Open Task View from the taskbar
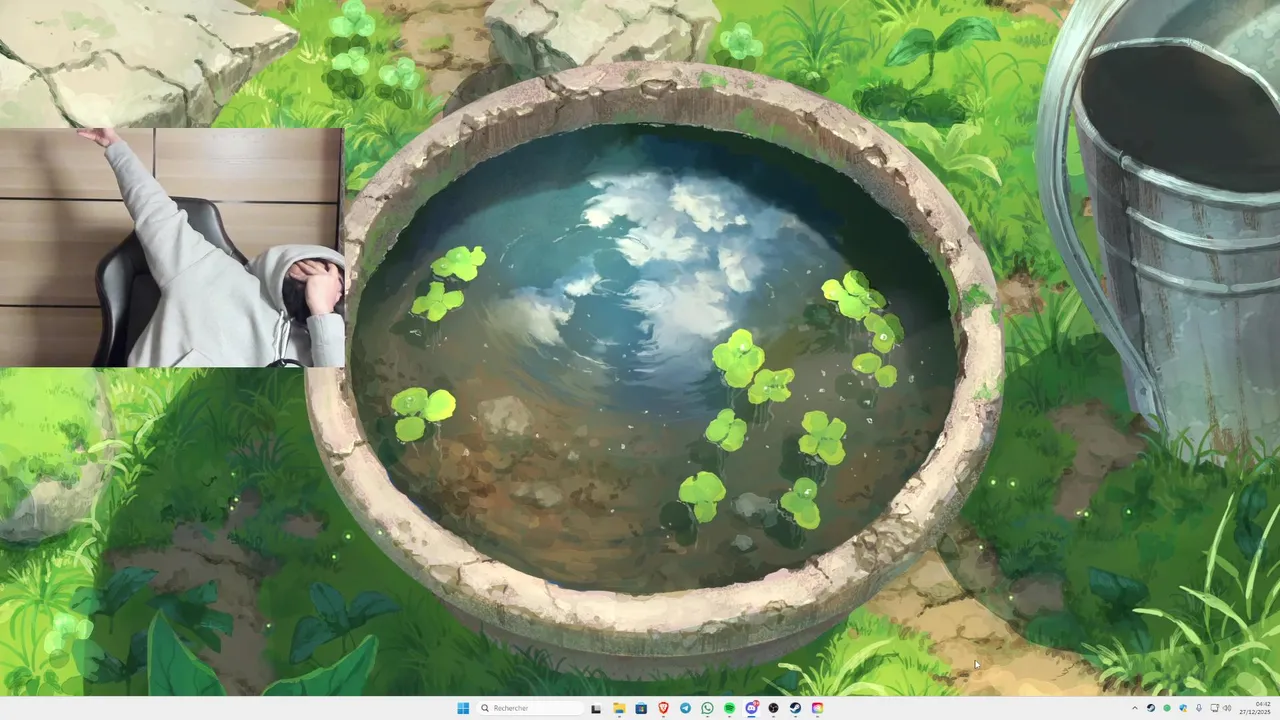 [x=596, y=709]
